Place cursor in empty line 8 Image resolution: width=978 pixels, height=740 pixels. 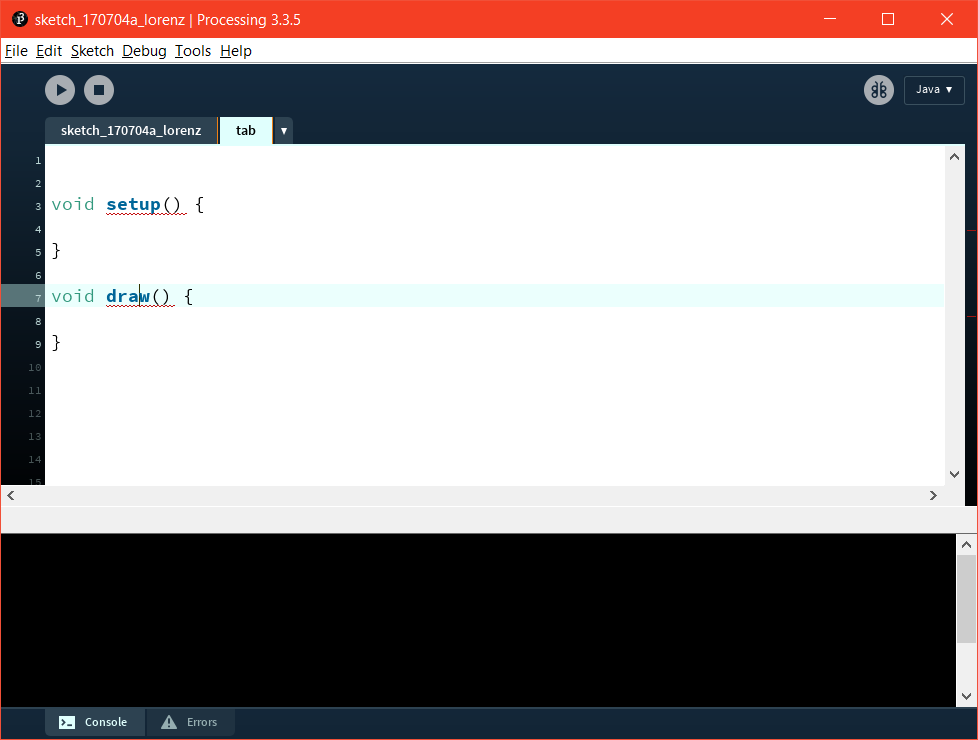[495, 319]
